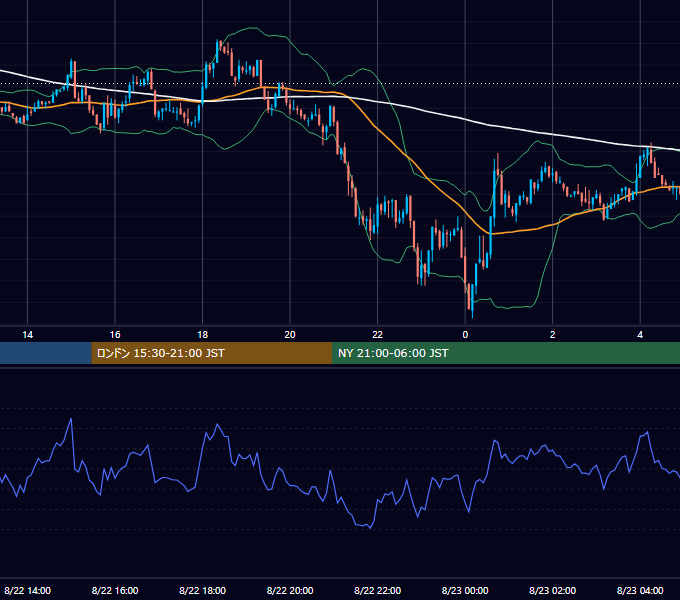Click the 0 hour label on price chart axis
Viewport: 680px width, 600px height.
click(465, 335)
